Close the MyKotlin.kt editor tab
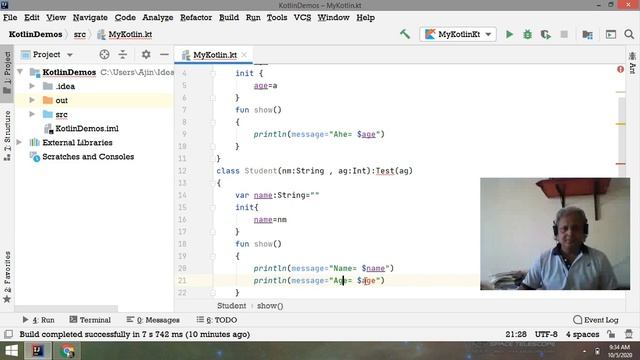Image resolution: width=640 pixels, height=360 pixels. click(244, 55)
